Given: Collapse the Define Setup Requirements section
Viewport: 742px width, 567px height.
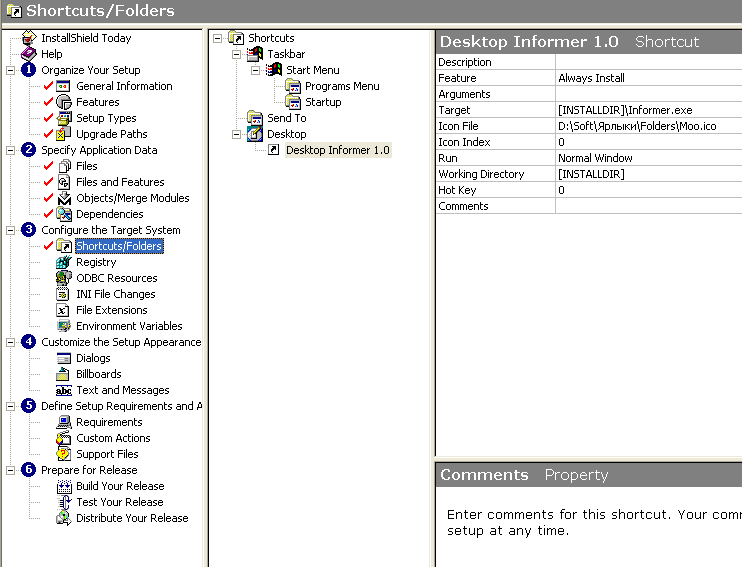Looking at the screenshot, I should [x=10, y=406].
